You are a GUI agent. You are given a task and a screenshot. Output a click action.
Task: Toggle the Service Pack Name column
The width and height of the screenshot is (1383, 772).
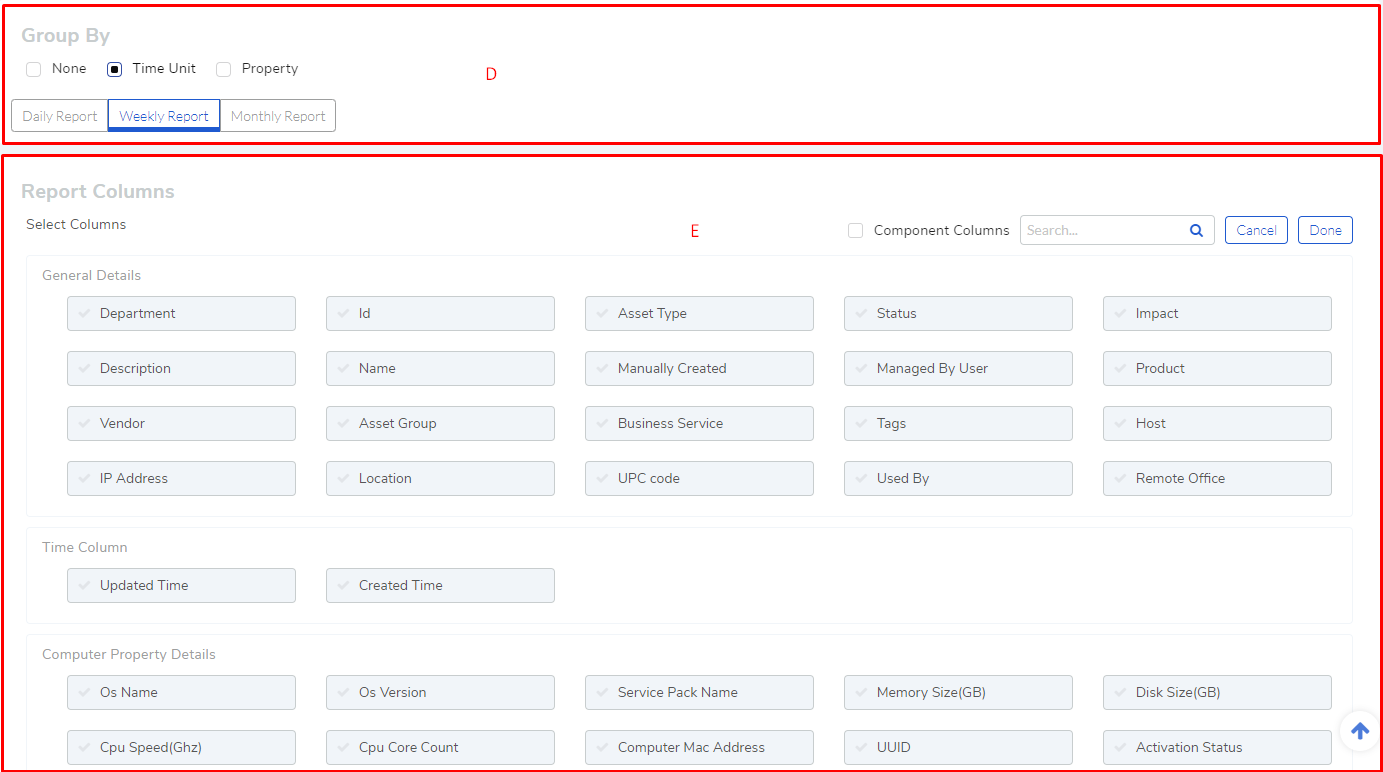(699, 692)
